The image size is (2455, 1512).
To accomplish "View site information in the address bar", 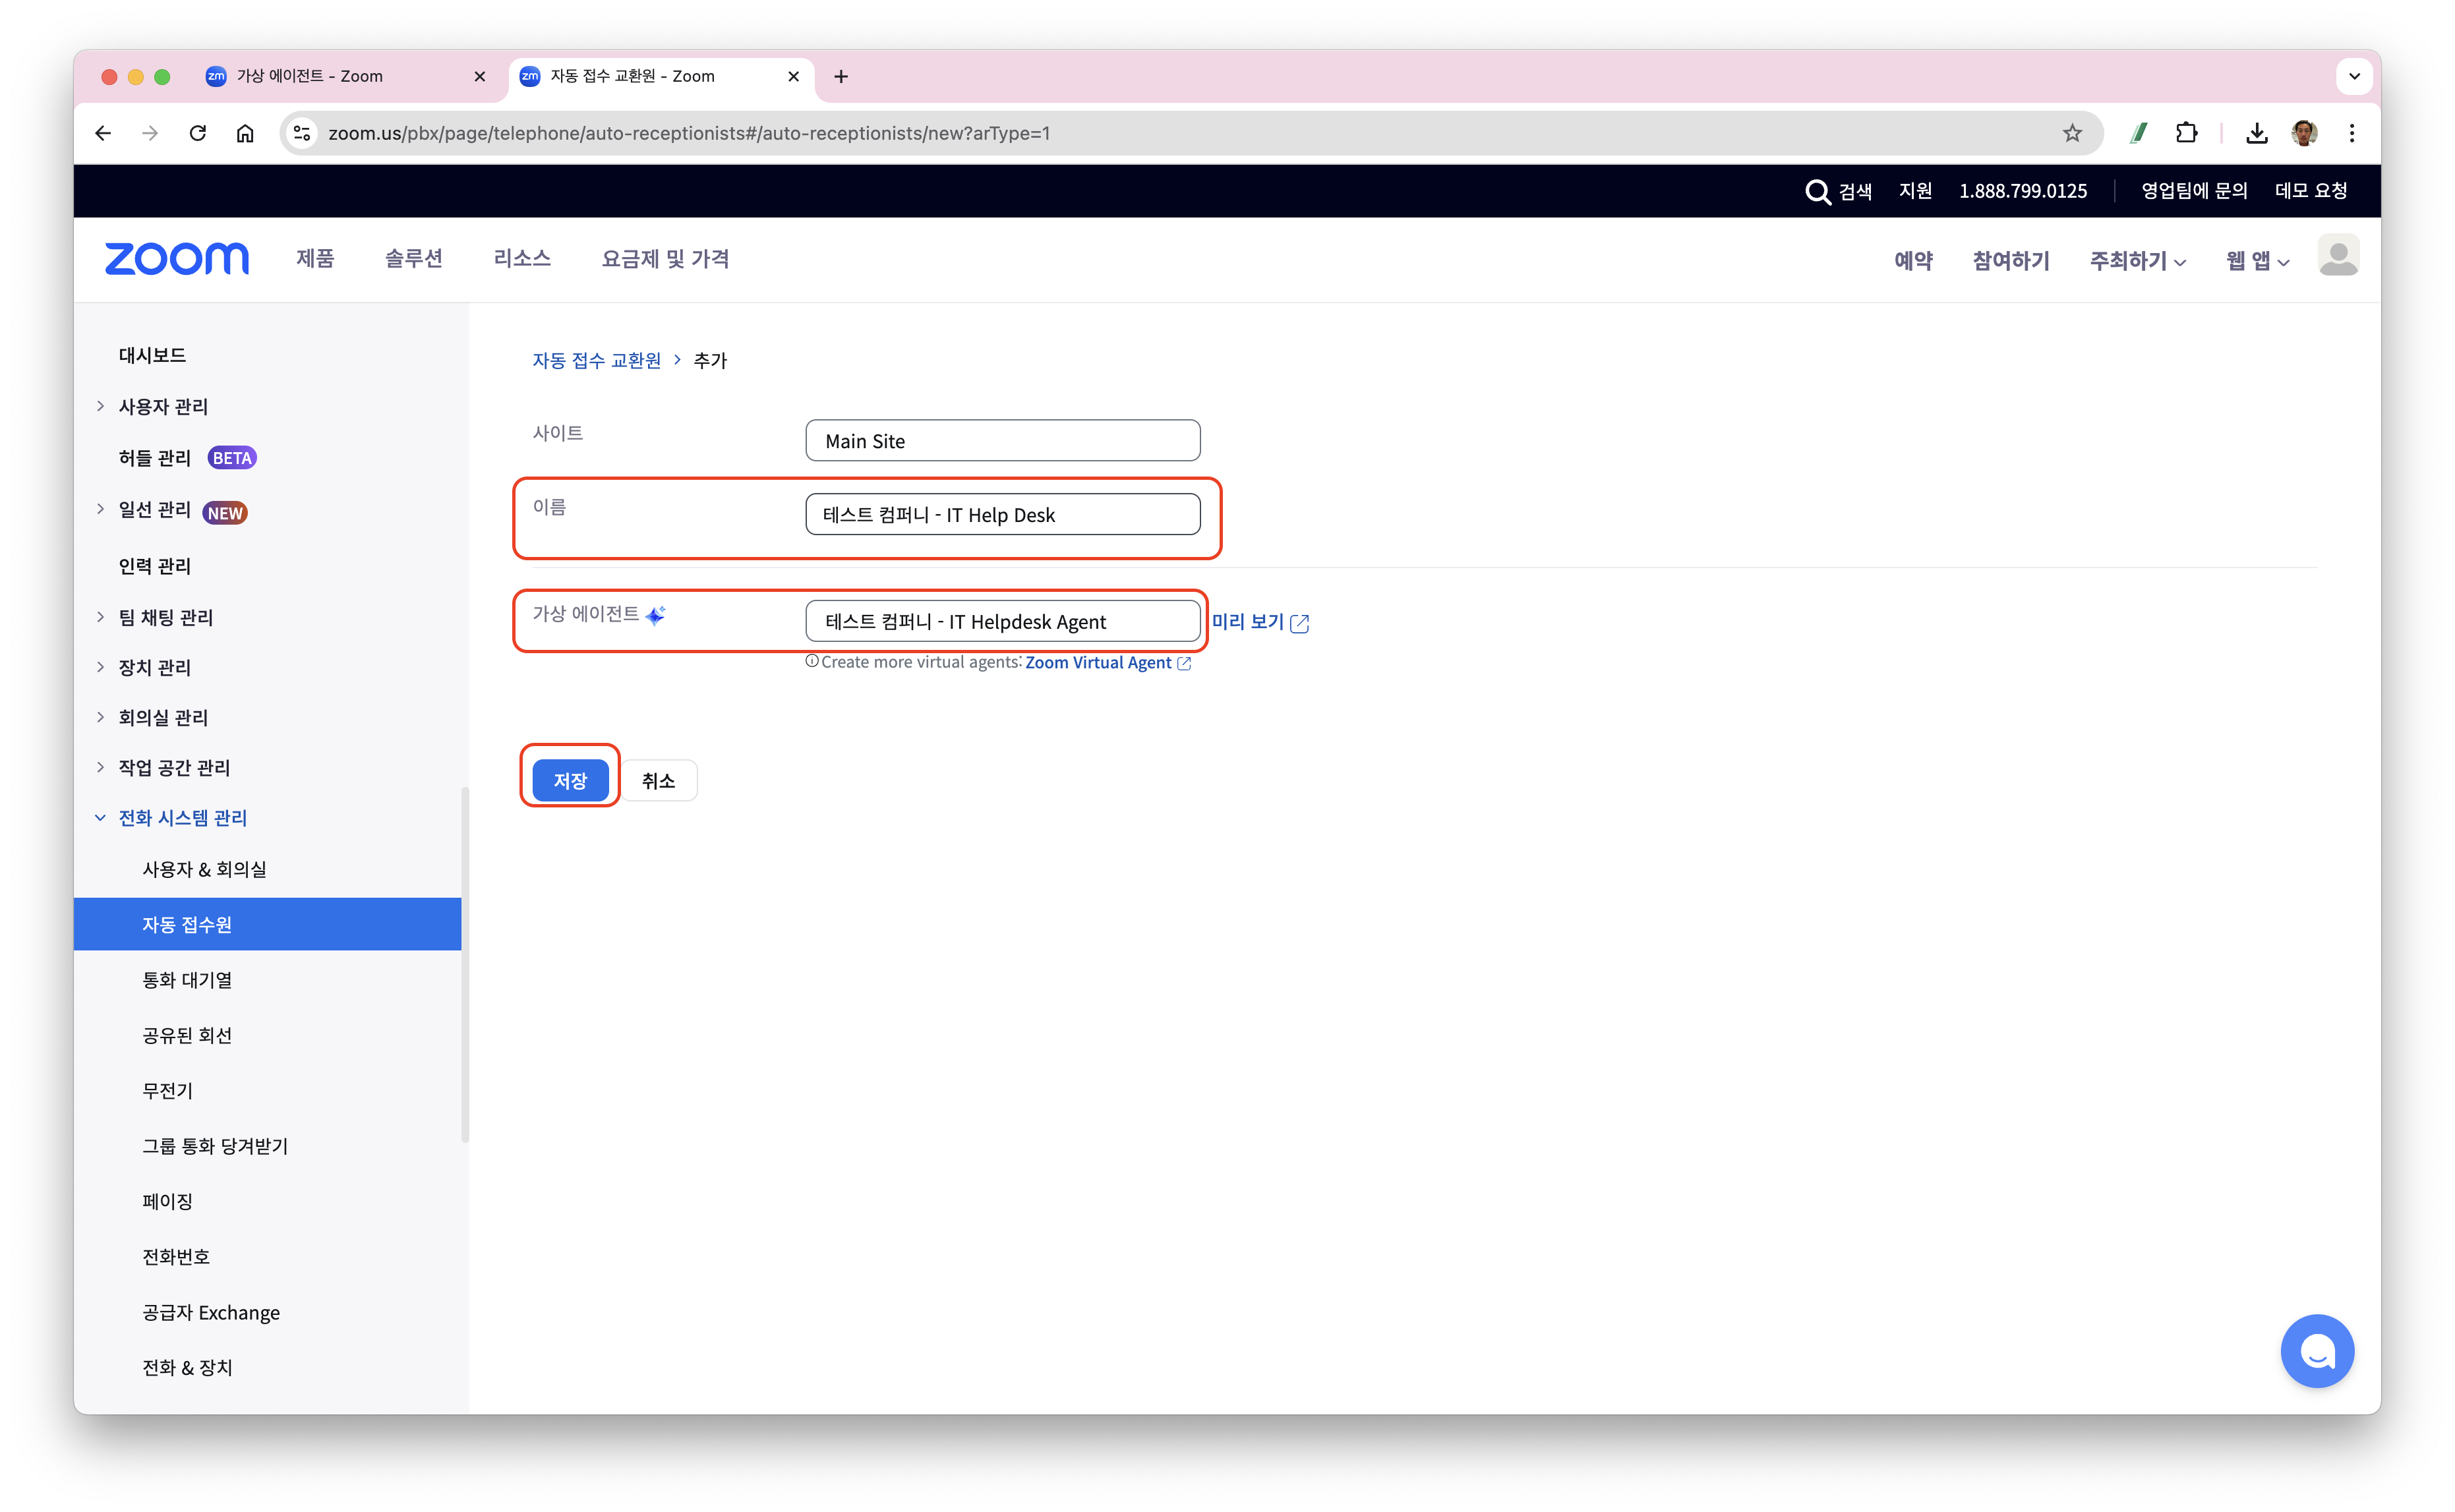I will coord(302,133).
